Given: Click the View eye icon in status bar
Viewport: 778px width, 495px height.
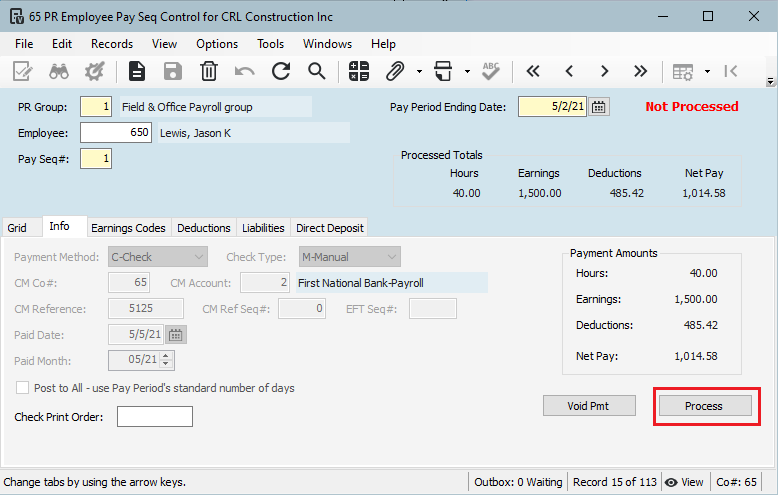Looking at the screenshot, I should [x=671, y=482].
